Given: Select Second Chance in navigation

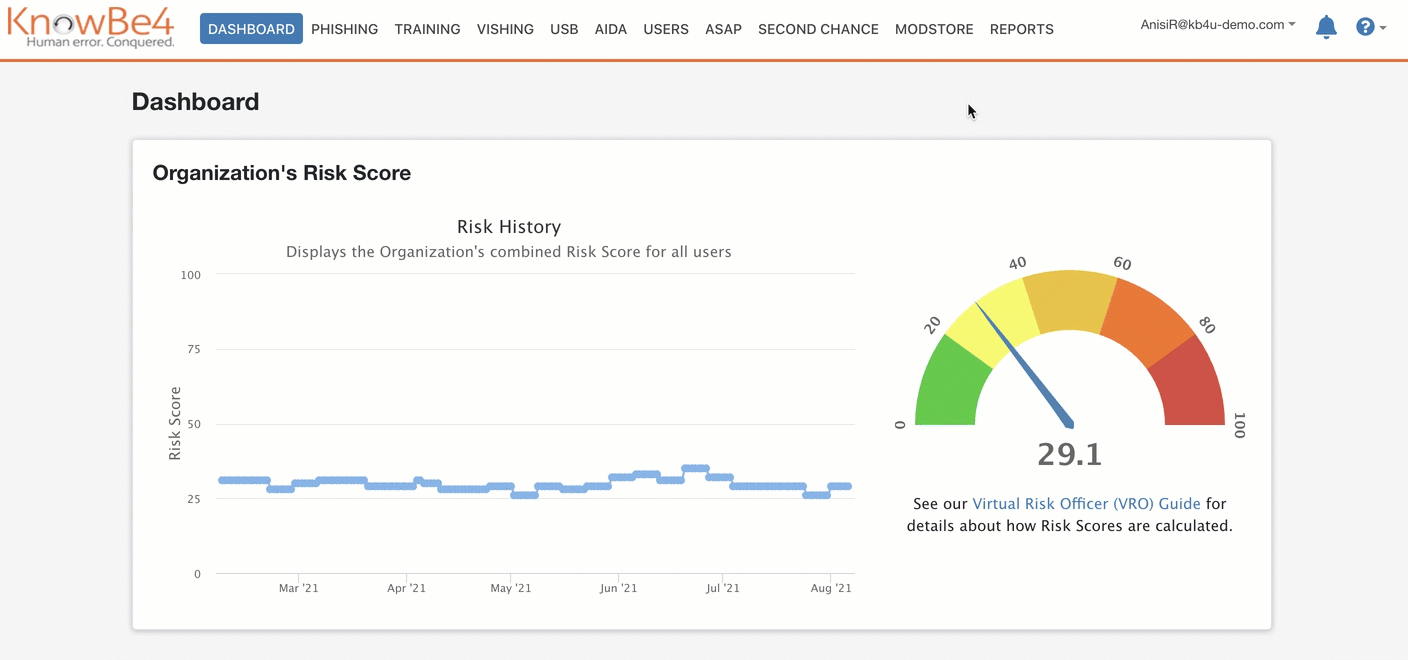Looking at the screenshot, I should click(818, 29).
